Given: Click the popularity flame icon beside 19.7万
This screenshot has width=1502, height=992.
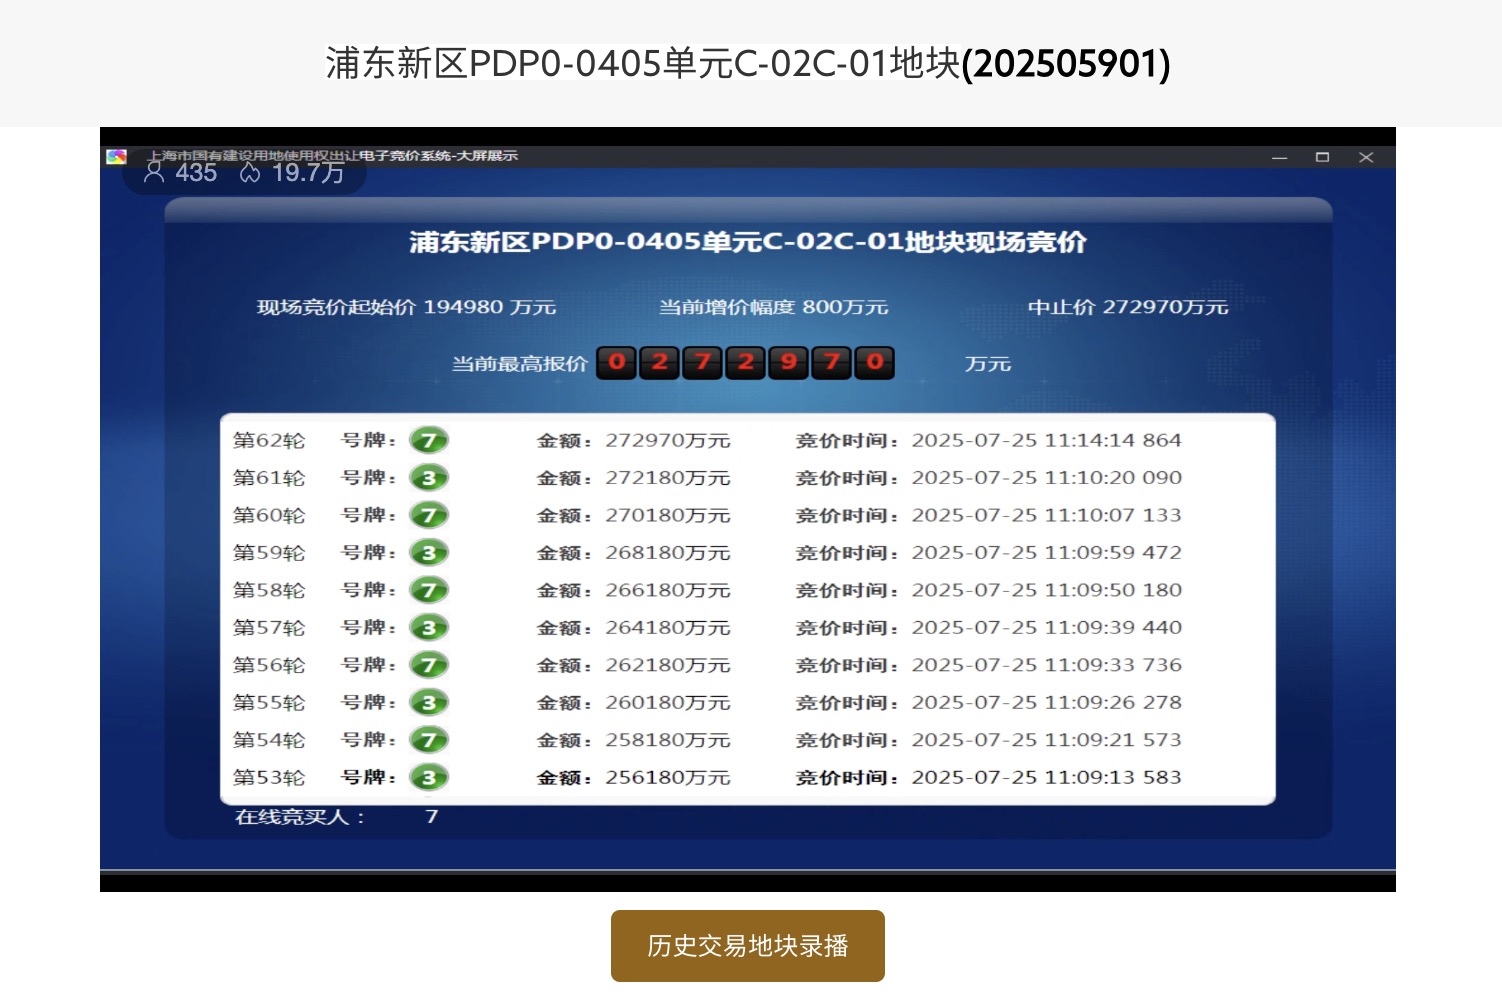Looking at the screenshot, I should [x=250, y=173].
